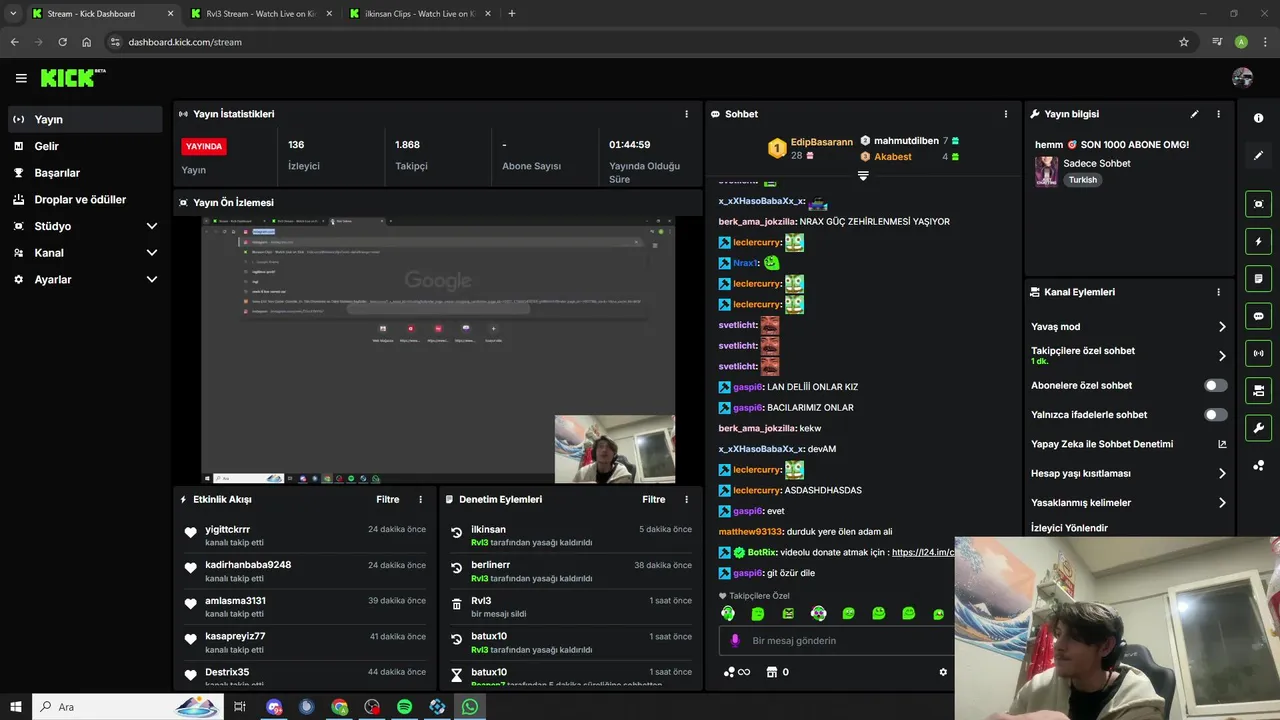Screen dimensions: 1280x720
Task: Open Denetim Eylemleri three-dot menu
Action: (x=686, y=499)
